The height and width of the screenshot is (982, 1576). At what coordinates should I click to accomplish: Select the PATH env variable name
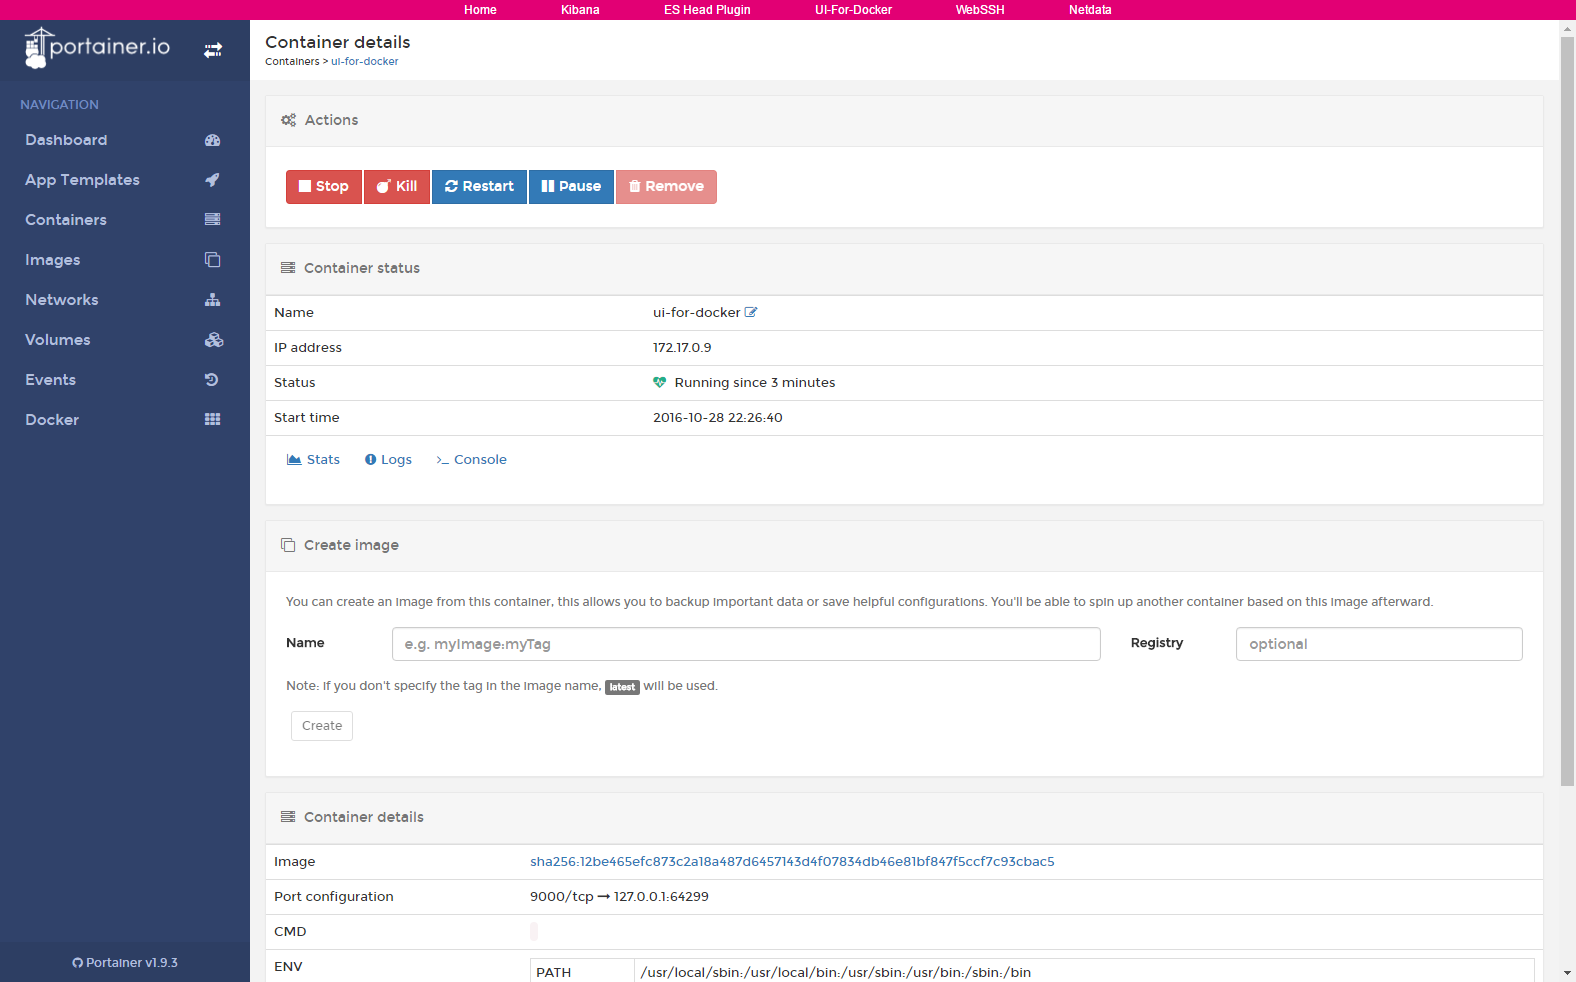coord(554,973)
